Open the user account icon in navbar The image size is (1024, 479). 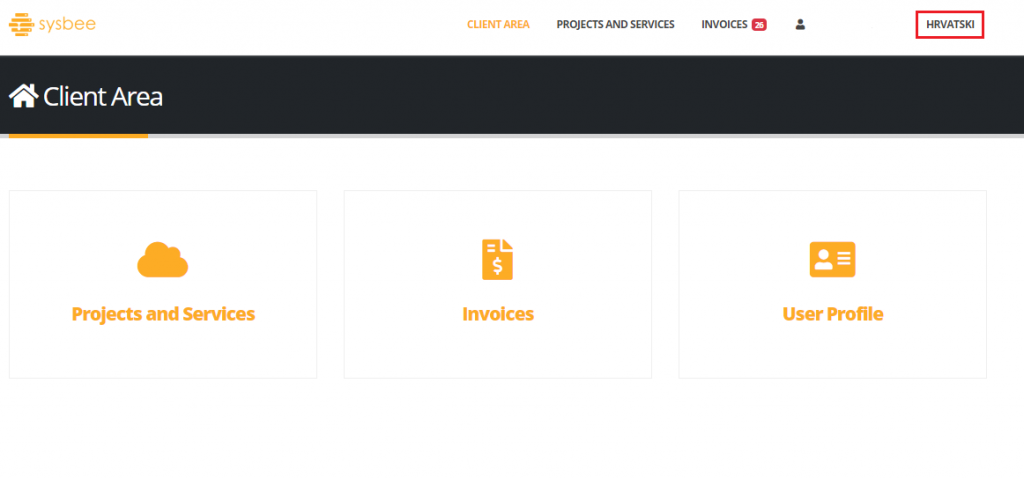click(x=800, y=24)
